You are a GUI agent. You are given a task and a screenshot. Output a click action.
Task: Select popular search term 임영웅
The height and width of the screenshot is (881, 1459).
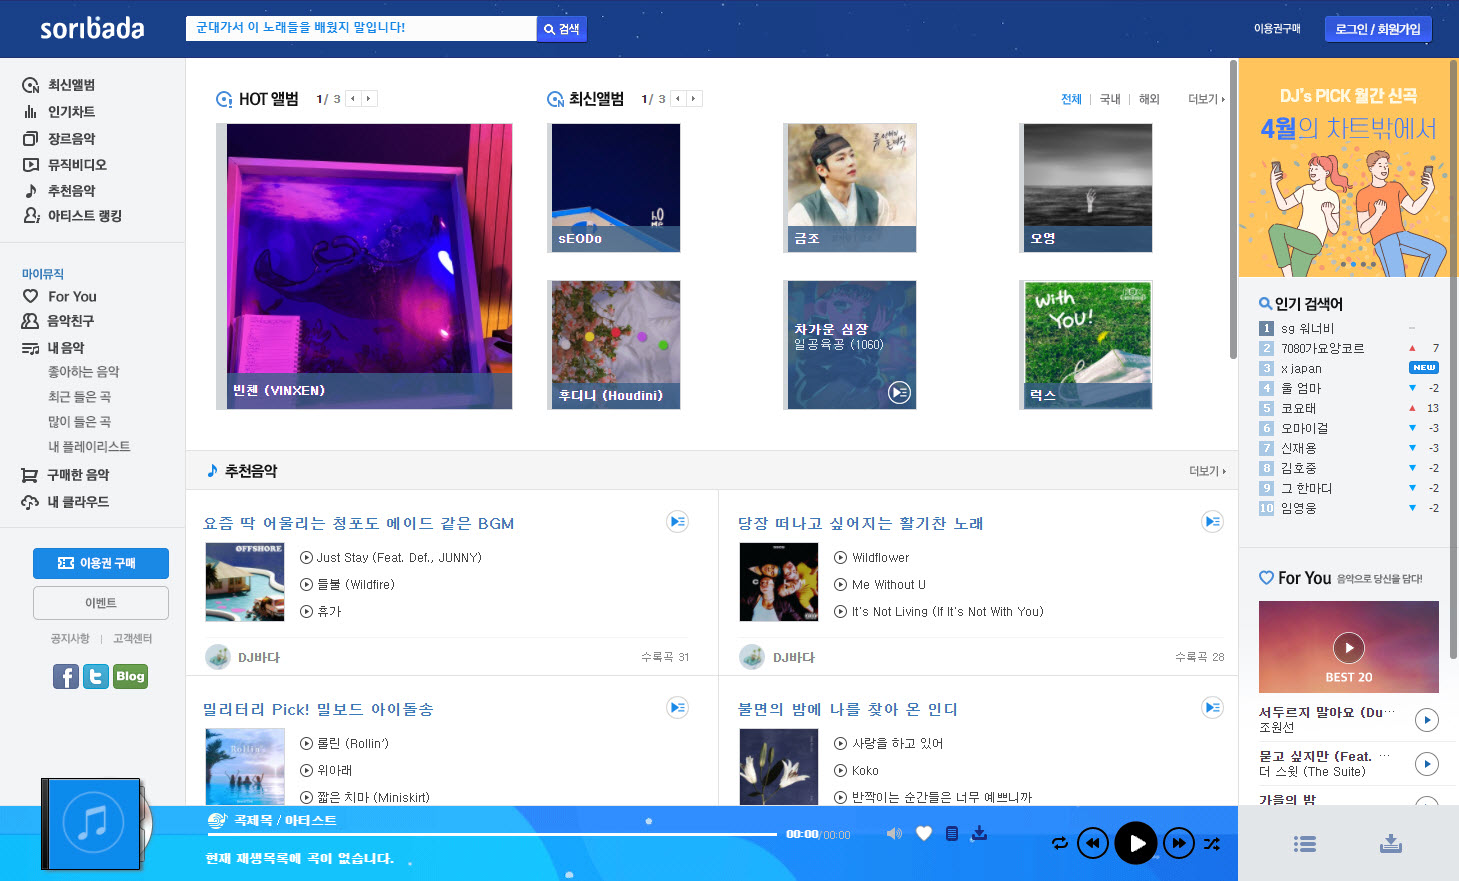click(x=1298, y=508)
